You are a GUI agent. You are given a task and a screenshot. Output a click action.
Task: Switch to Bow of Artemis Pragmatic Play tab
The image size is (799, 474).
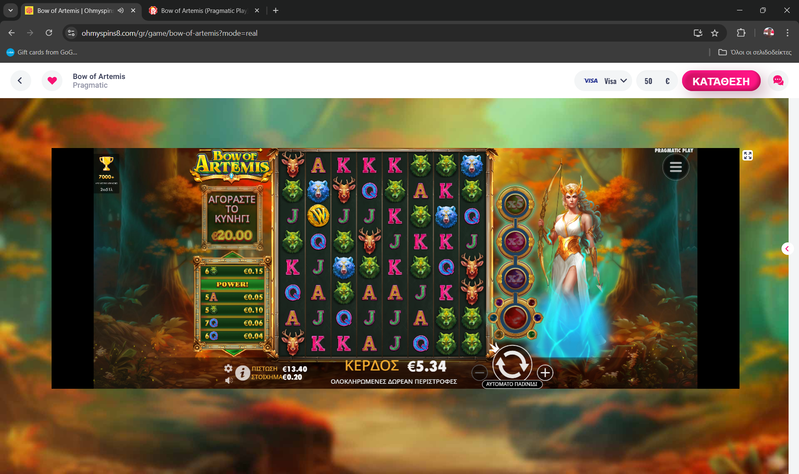tap(204, 10)
